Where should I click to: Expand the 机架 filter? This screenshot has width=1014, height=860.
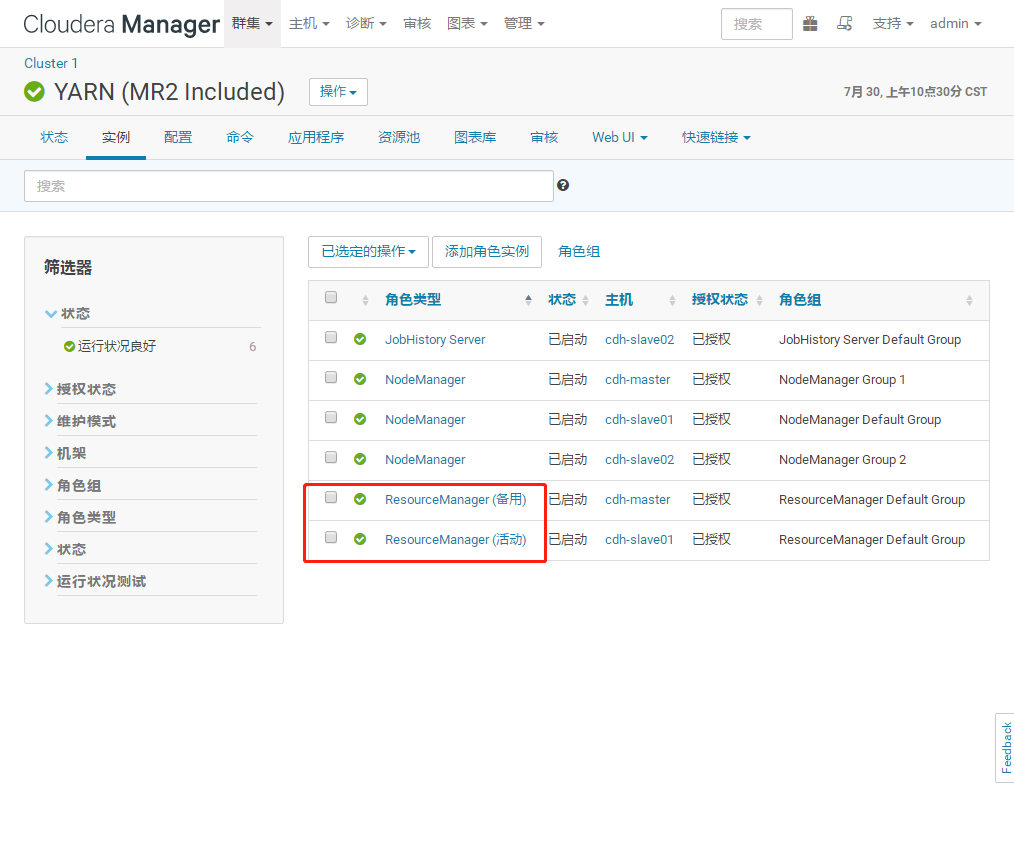(65, 453)
